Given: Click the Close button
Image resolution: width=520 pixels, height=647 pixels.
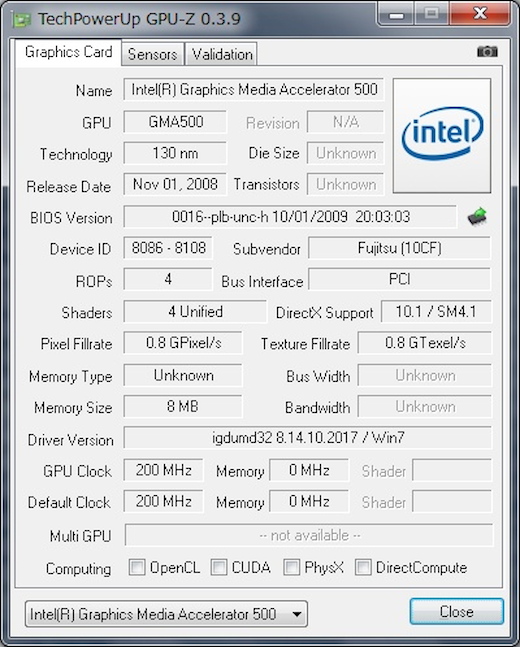Looking at the screenshot, I should pyautogui.click(x=456, y=611).
